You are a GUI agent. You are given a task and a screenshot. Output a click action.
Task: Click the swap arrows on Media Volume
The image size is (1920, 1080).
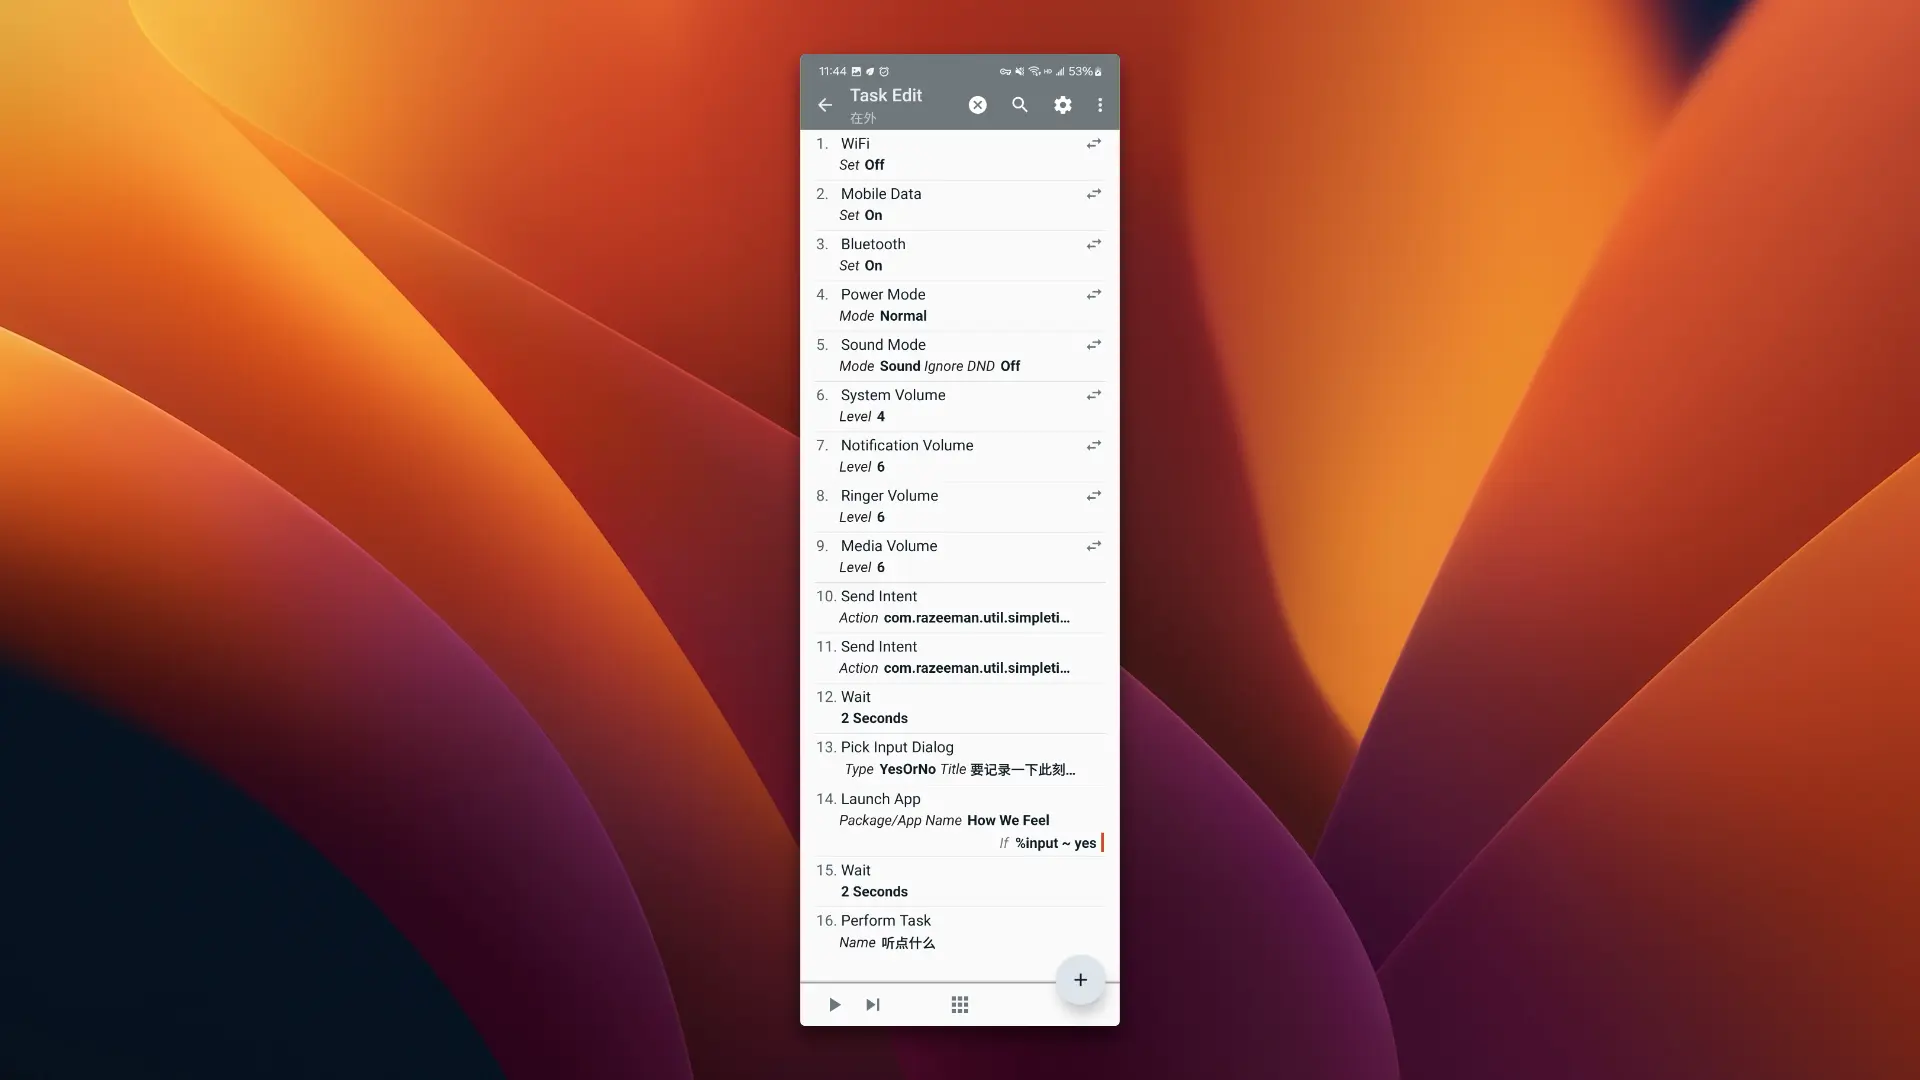tap(1093, 546)
